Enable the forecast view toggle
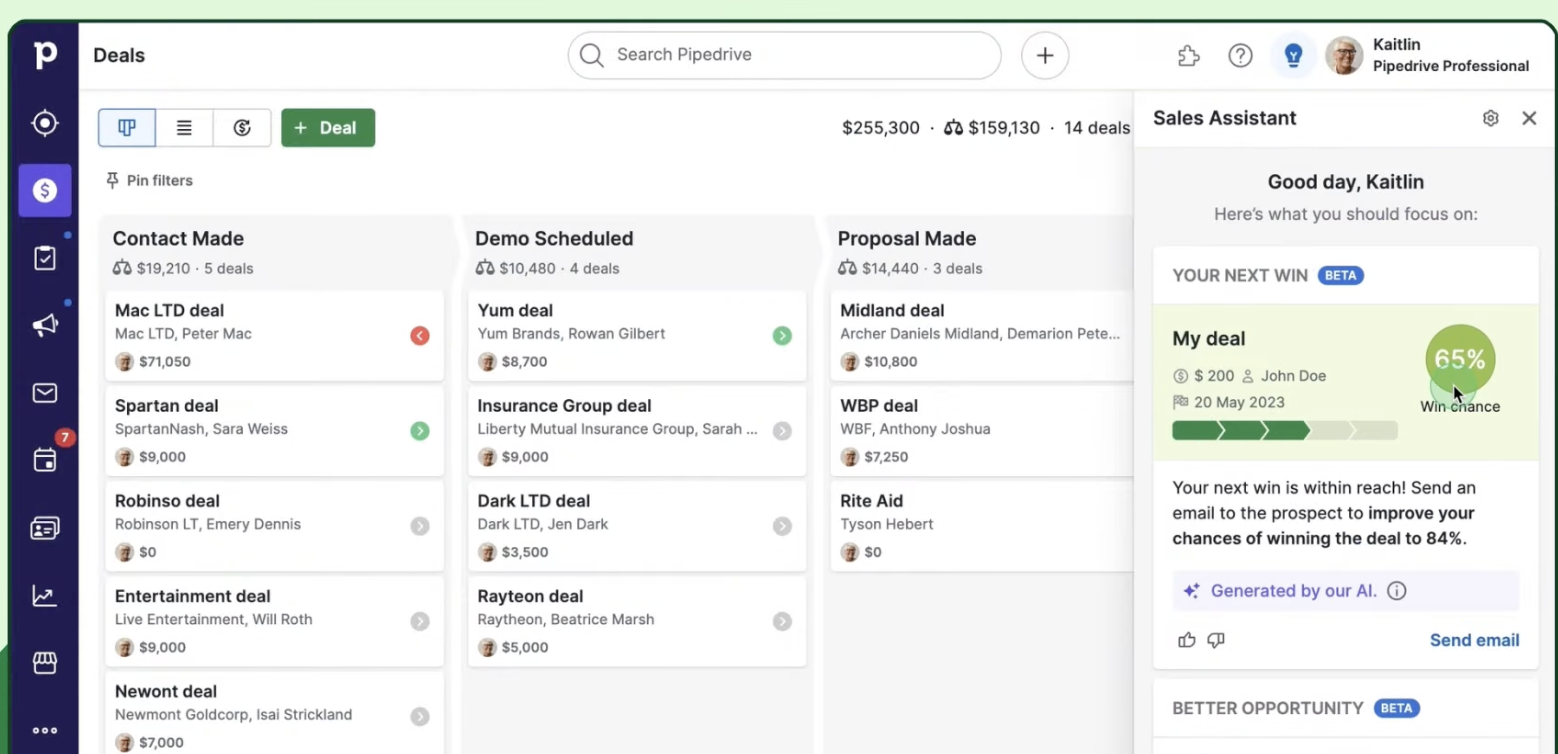The width and height of the screenshot is (1558, 754). (242, 127)
